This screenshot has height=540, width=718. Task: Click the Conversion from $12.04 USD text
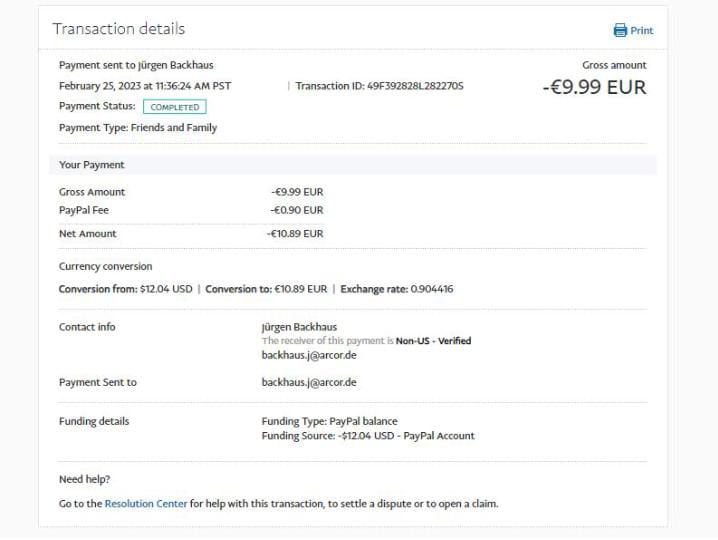125,289
